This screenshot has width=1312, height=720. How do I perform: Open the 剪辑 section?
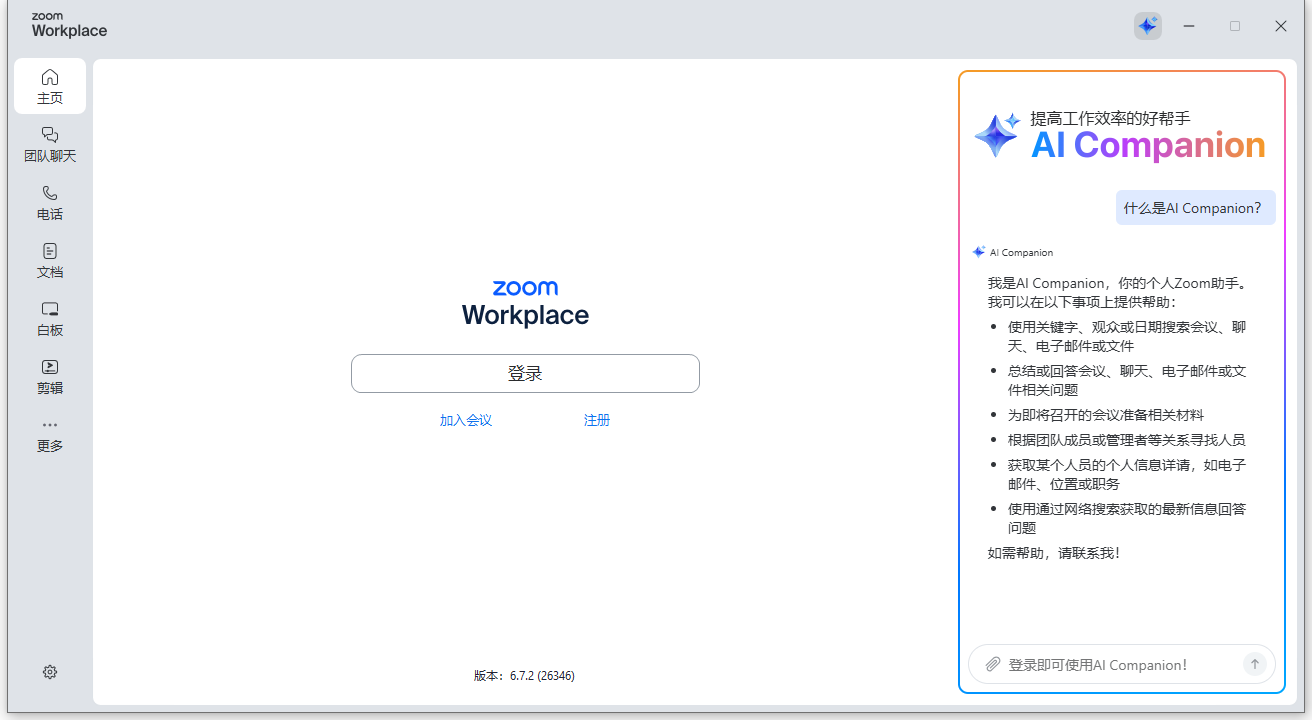[49, 376]
